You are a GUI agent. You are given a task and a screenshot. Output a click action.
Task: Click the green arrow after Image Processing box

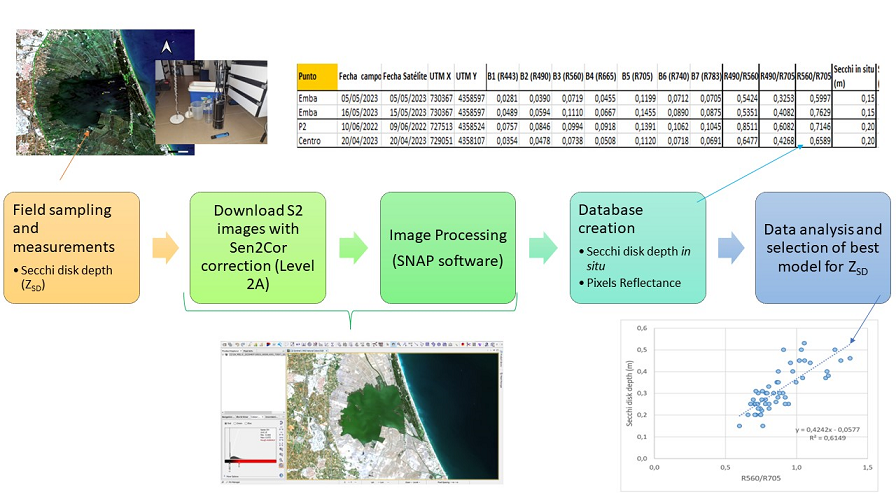coord(542,248)
